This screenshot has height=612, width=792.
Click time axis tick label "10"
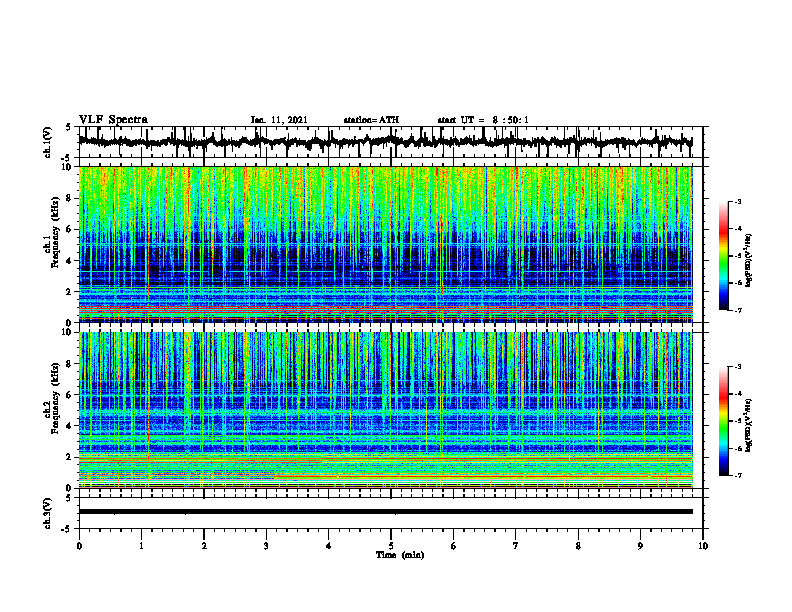pos(703,546)
